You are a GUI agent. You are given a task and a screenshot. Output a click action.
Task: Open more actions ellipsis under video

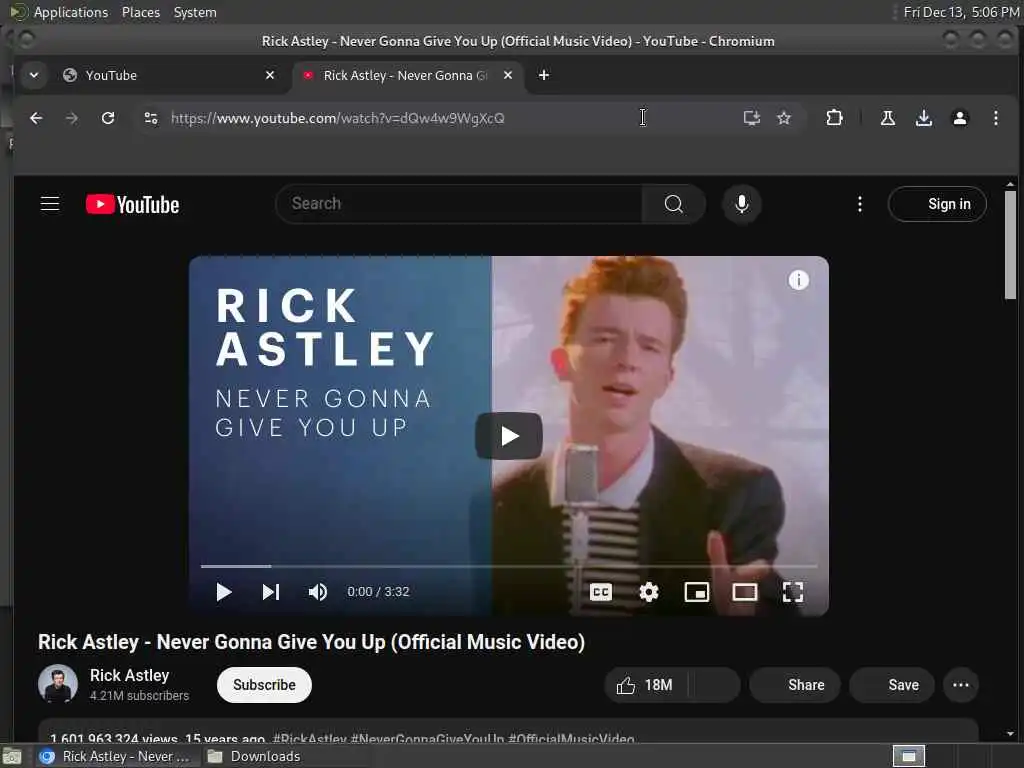click(961, 685)
